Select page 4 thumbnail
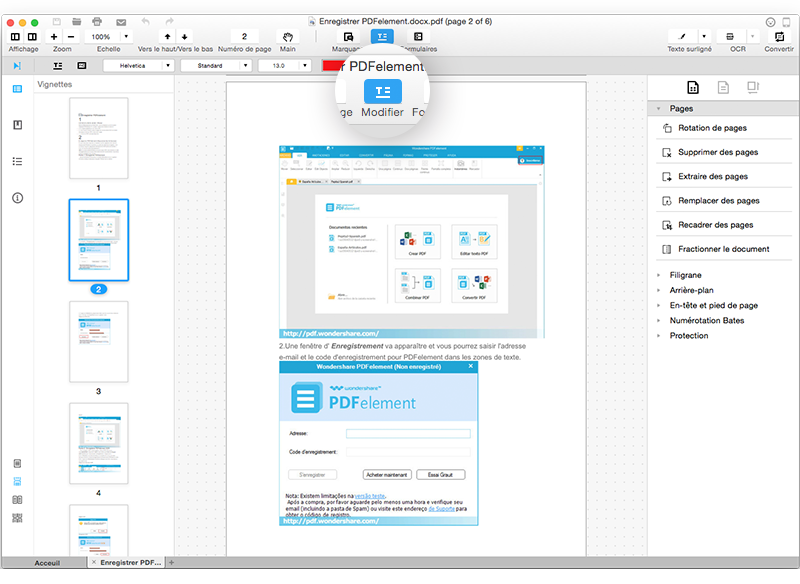The height and width of the screenshot is (584, 800). click(99, 443)
